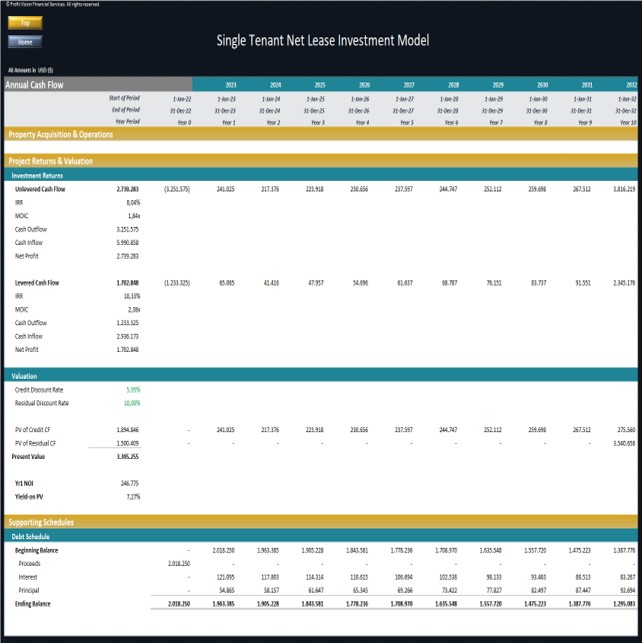Select the Credit Discount Rate label
This screenshot has width=642, height=643.
(39, 390)
